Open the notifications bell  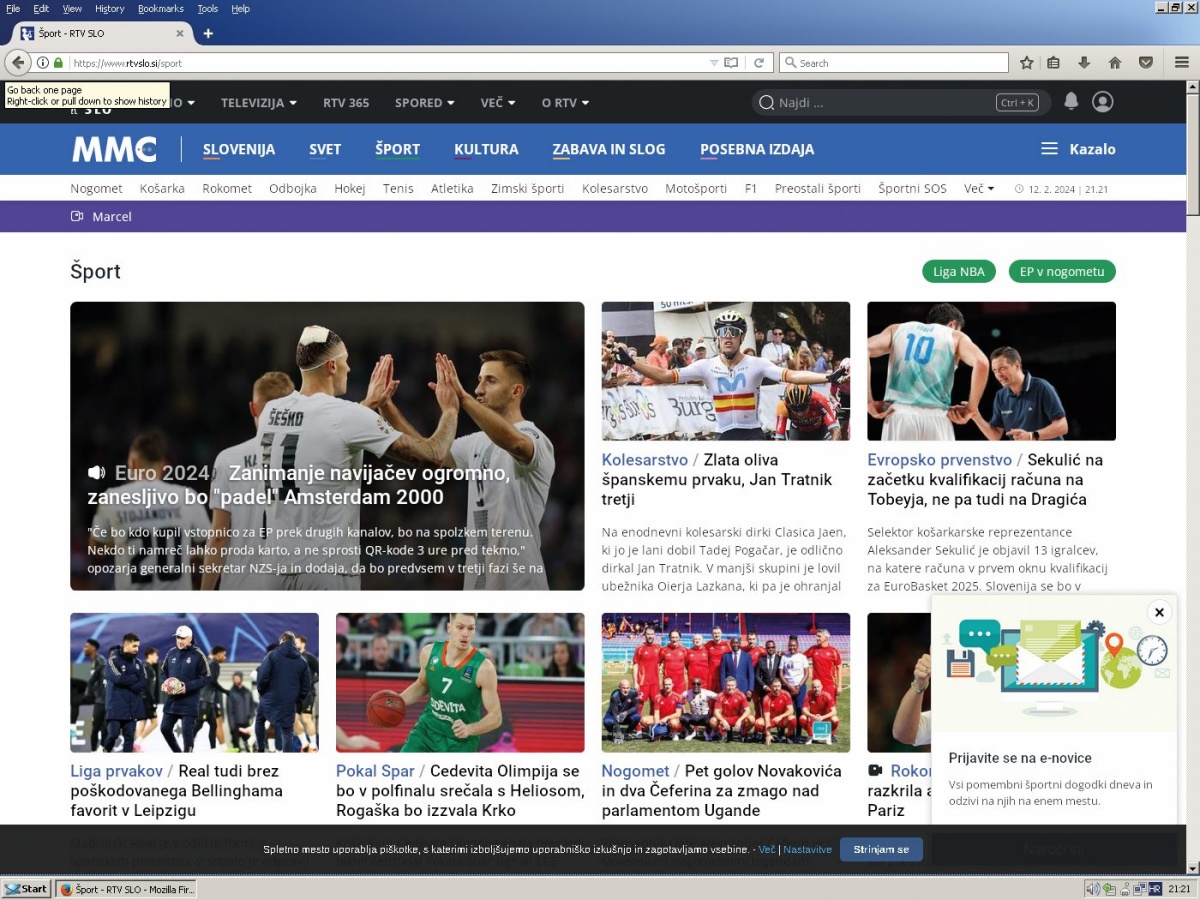click(1071, 101)
